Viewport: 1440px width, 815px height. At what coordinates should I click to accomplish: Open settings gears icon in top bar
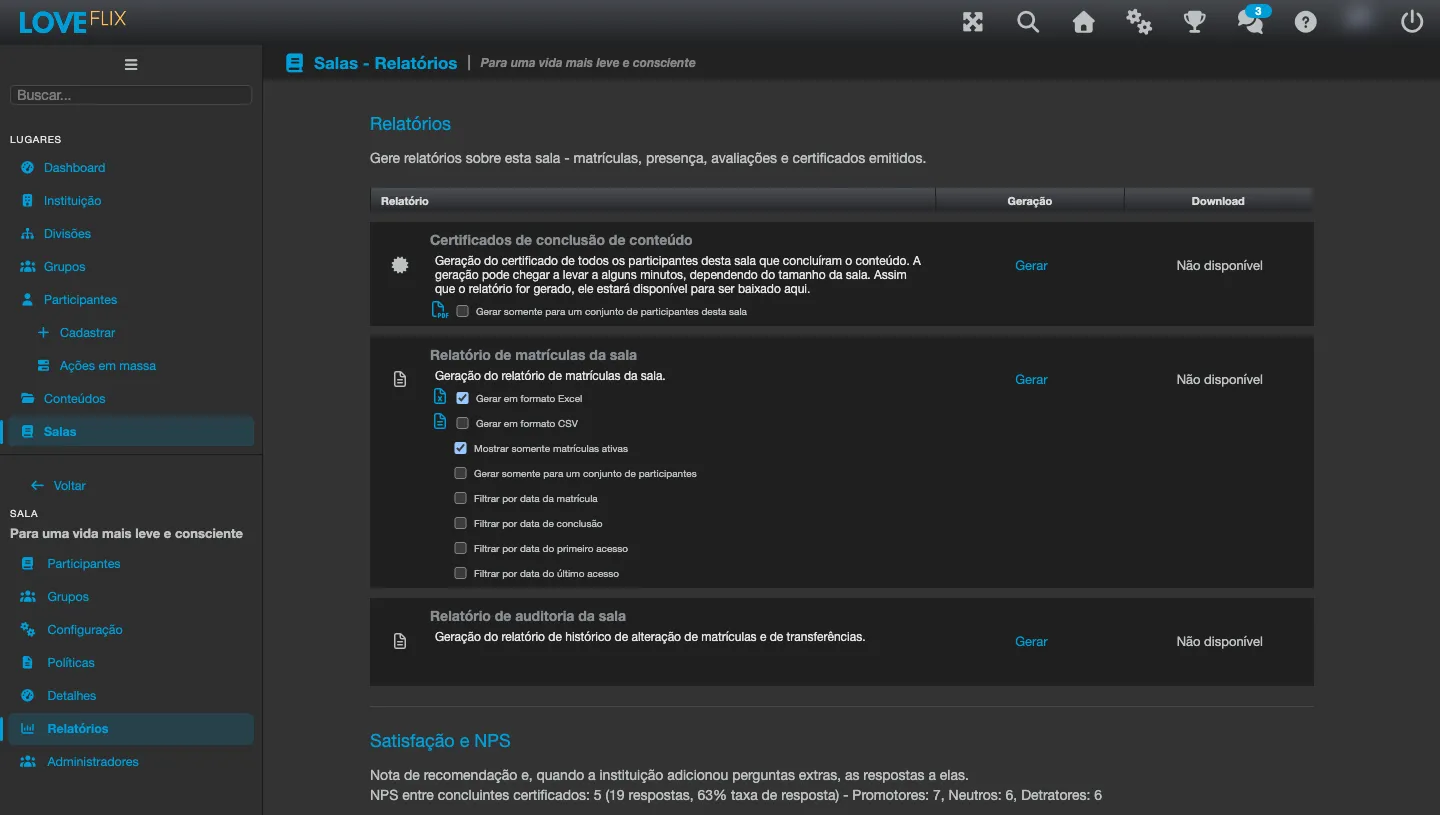pos(1139,22)
